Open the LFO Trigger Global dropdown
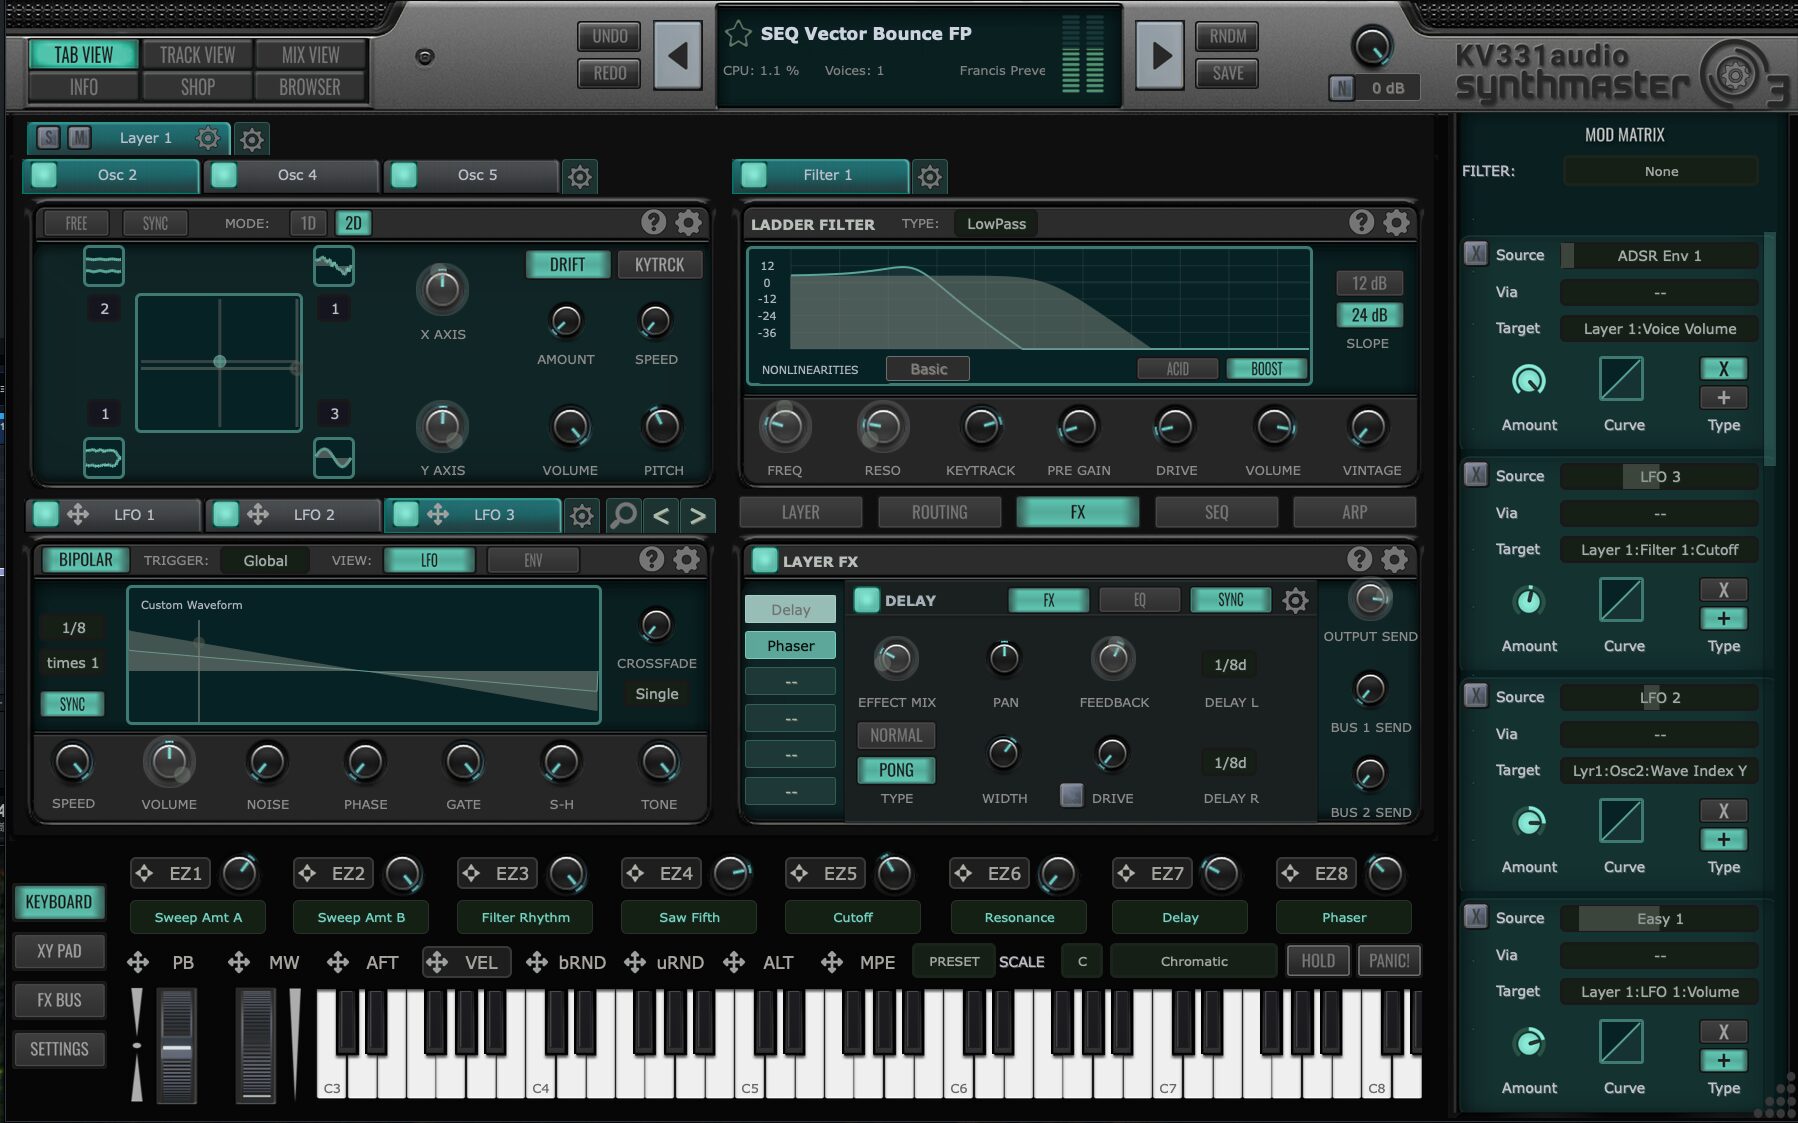The image size is (1798, 1123). point(265,561)
